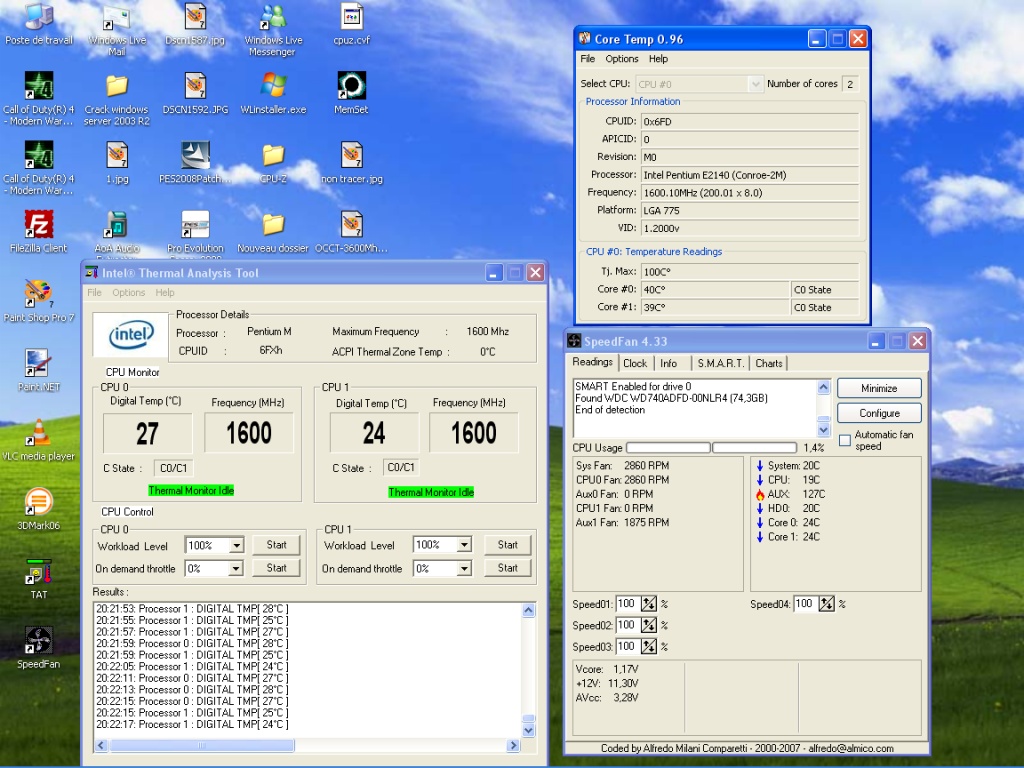
Task: Click the Speed01 value input field
Action: [626, 604]
